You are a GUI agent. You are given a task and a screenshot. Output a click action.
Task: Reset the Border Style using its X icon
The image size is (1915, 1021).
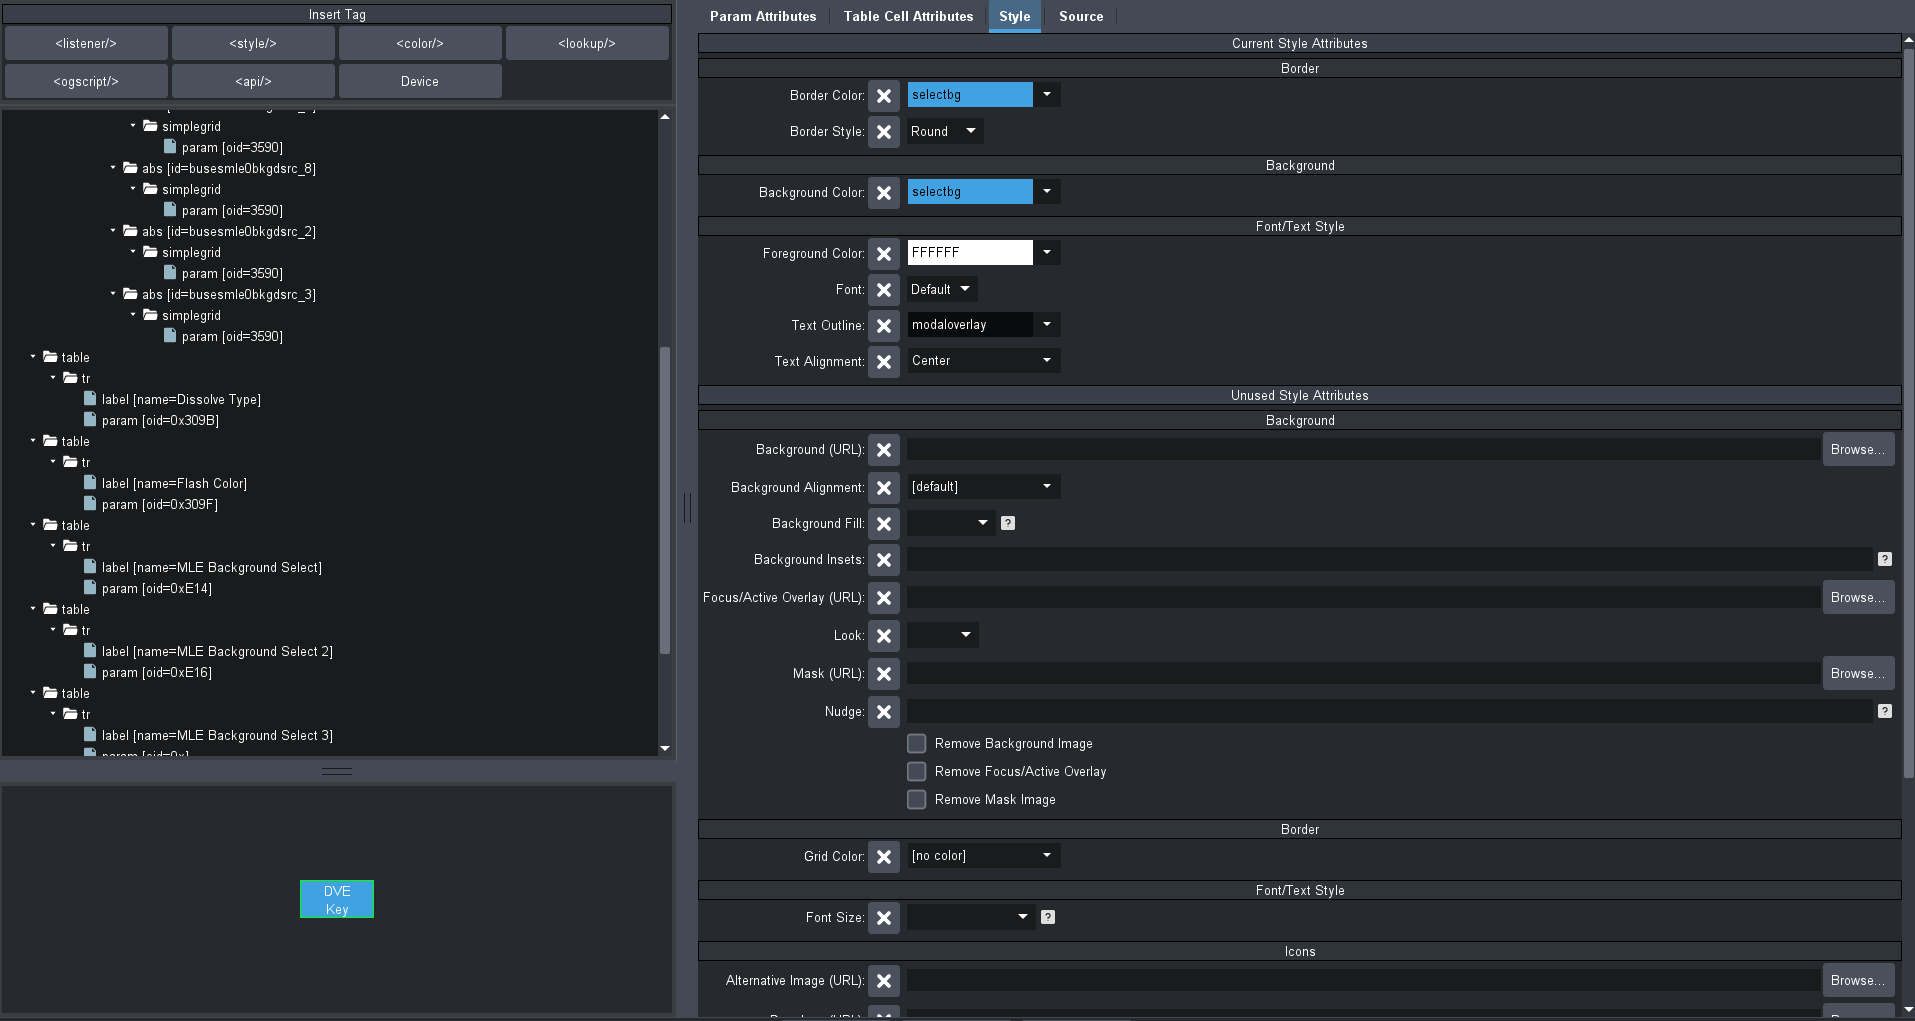[883, 132]
